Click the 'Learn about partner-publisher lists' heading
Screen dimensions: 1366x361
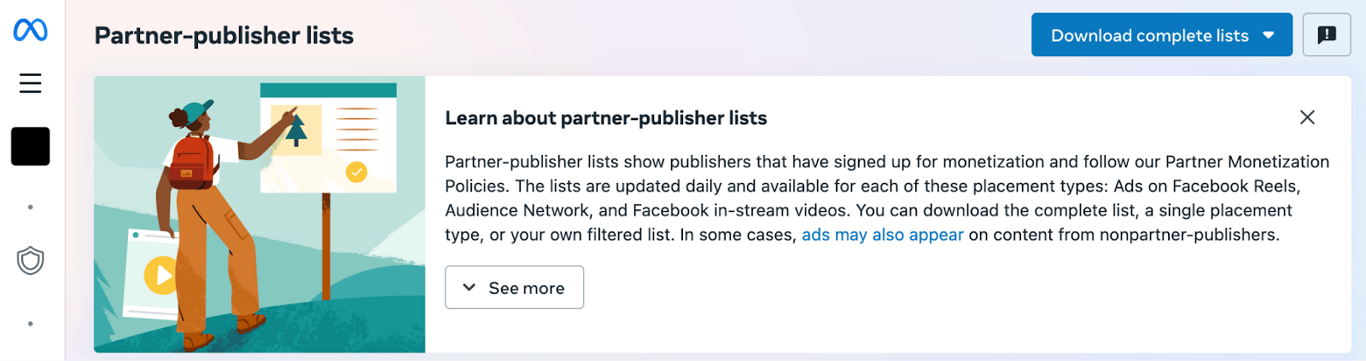coord(606,118)
